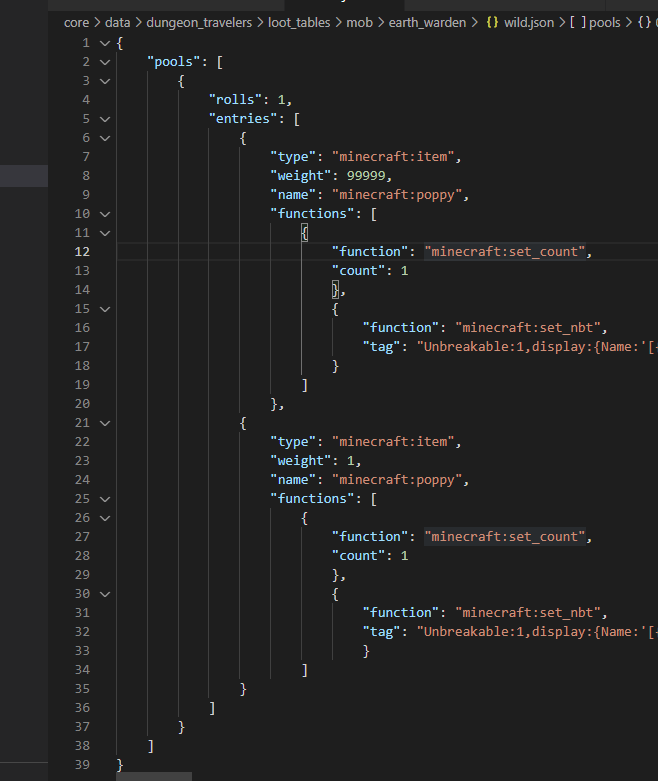Collapse the "entries" array at line 5
The height and width of the screenshot is (781, 658).
(106, 119)
